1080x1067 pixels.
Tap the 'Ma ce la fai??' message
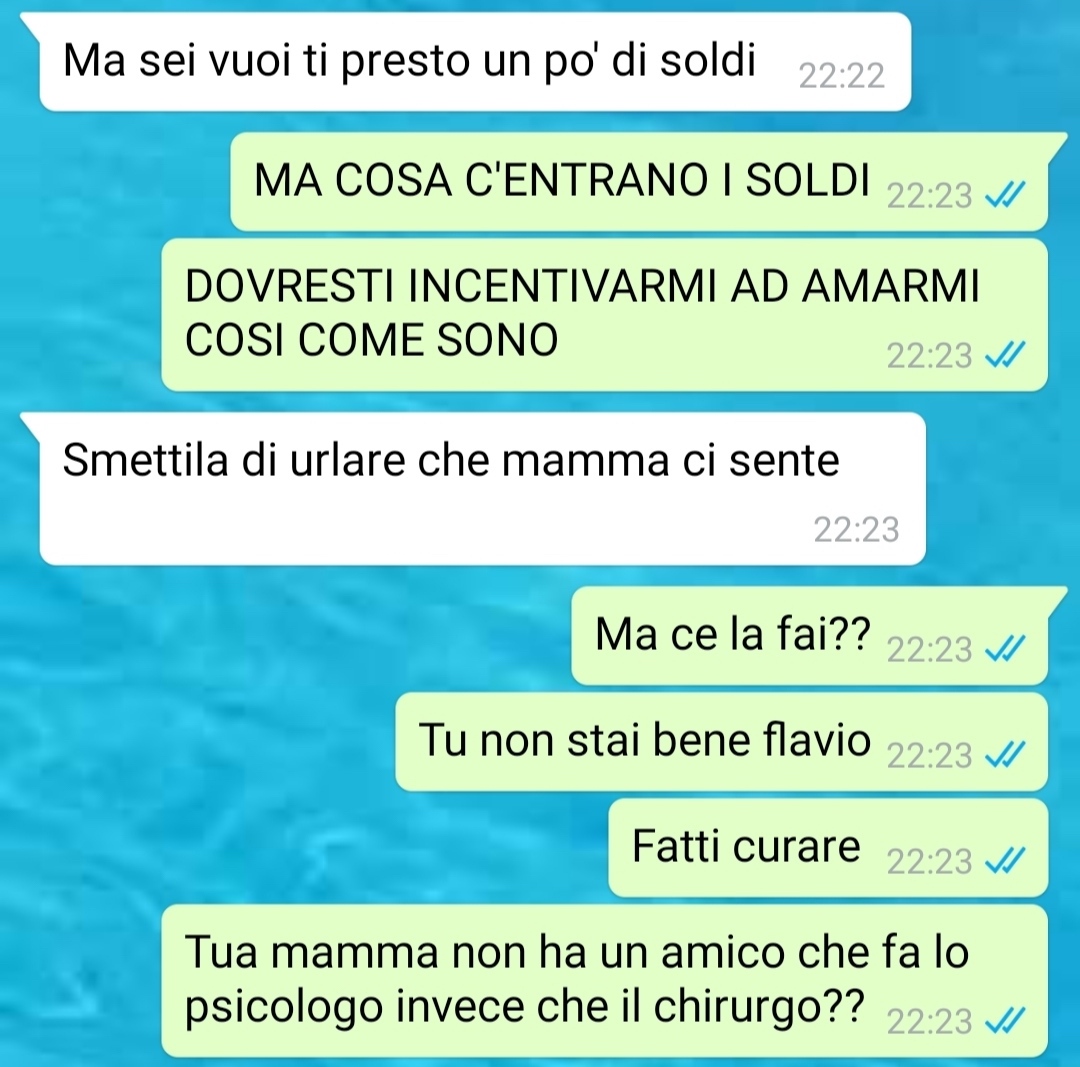(x=810, y=635)
